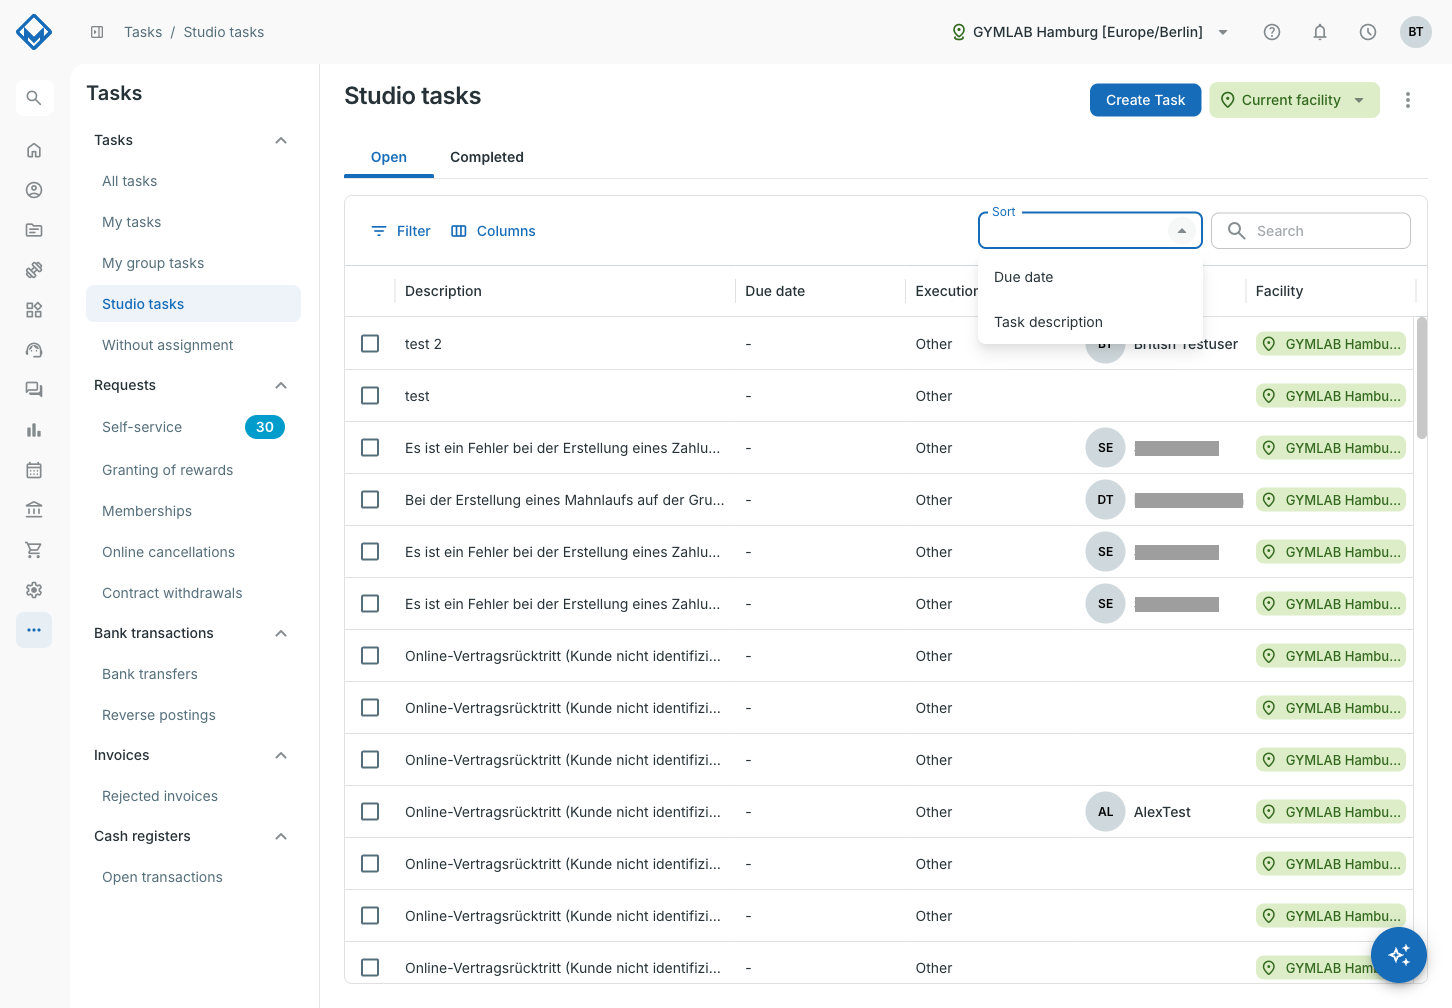Collapse the Requests section chevron

[281, 385]
